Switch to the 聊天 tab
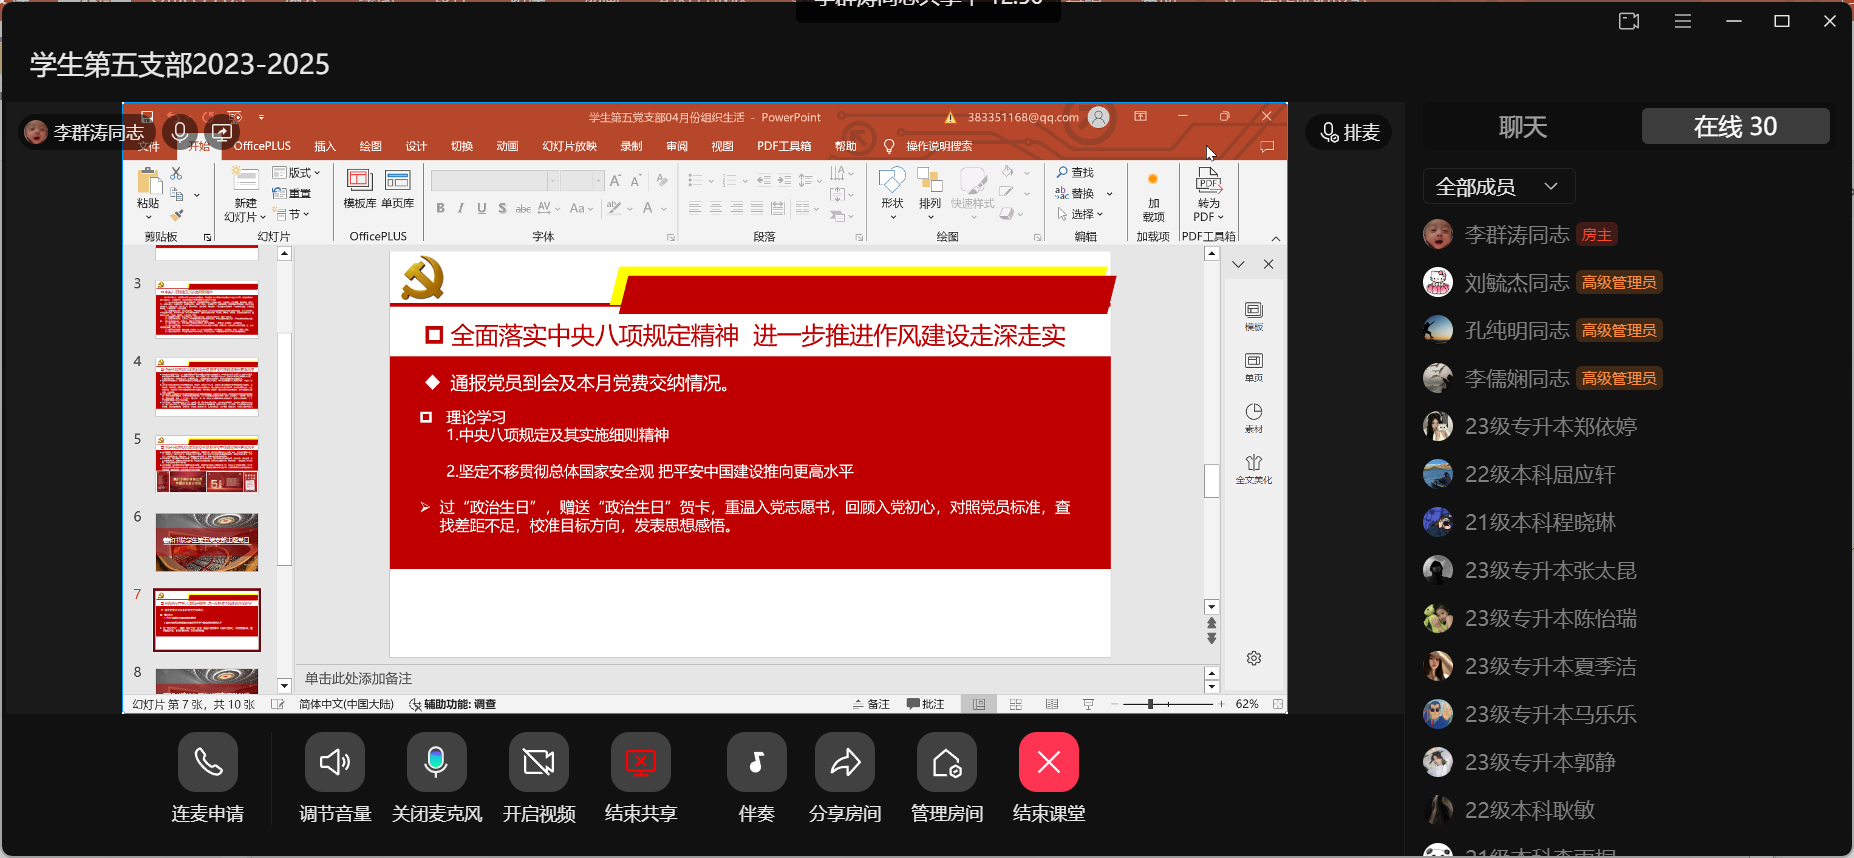The width and height of the screenshot is (1854, 858). point(1522,127)
